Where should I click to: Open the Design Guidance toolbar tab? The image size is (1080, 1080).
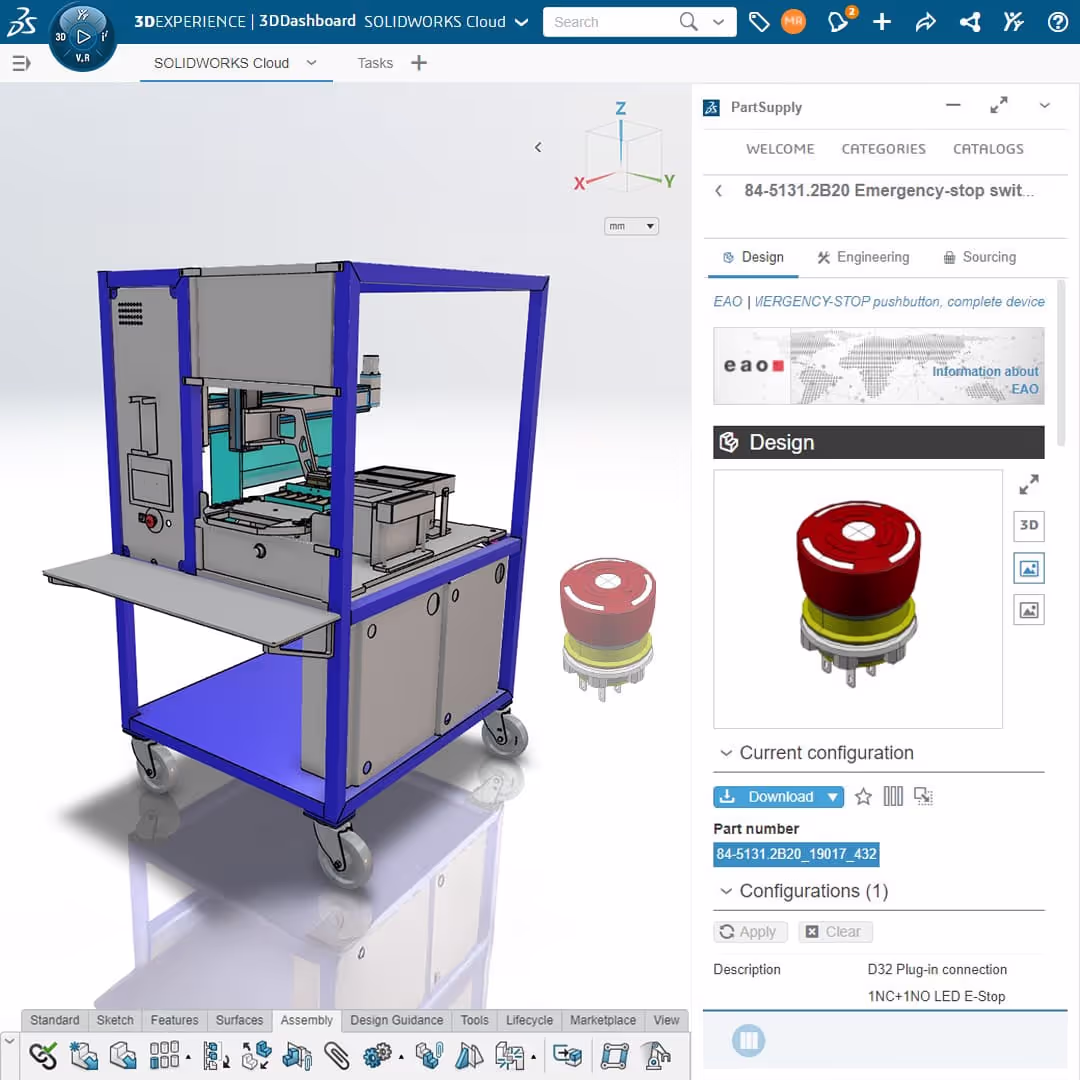pos(397,1020)
